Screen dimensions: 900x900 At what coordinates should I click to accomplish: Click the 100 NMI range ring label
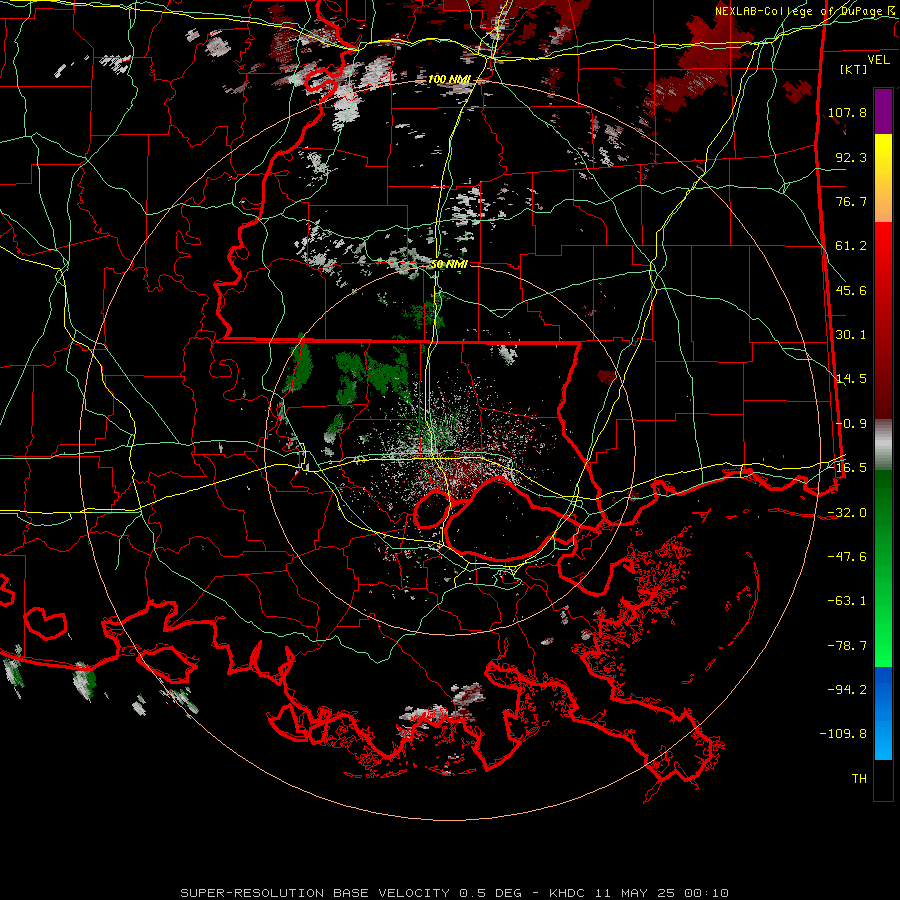(x=449, y=79)
